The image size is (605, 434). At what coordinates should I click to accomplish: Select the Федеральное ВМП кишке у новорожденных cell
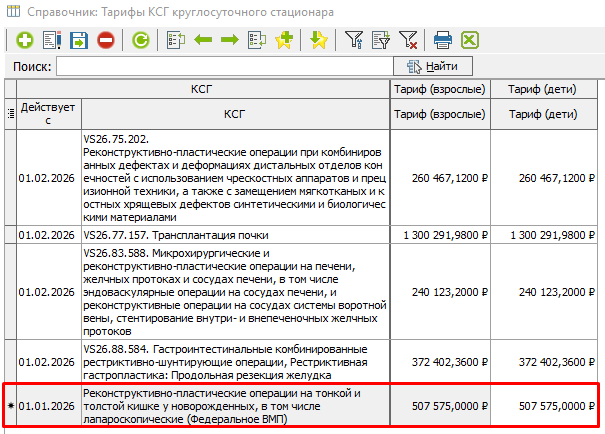235,406
